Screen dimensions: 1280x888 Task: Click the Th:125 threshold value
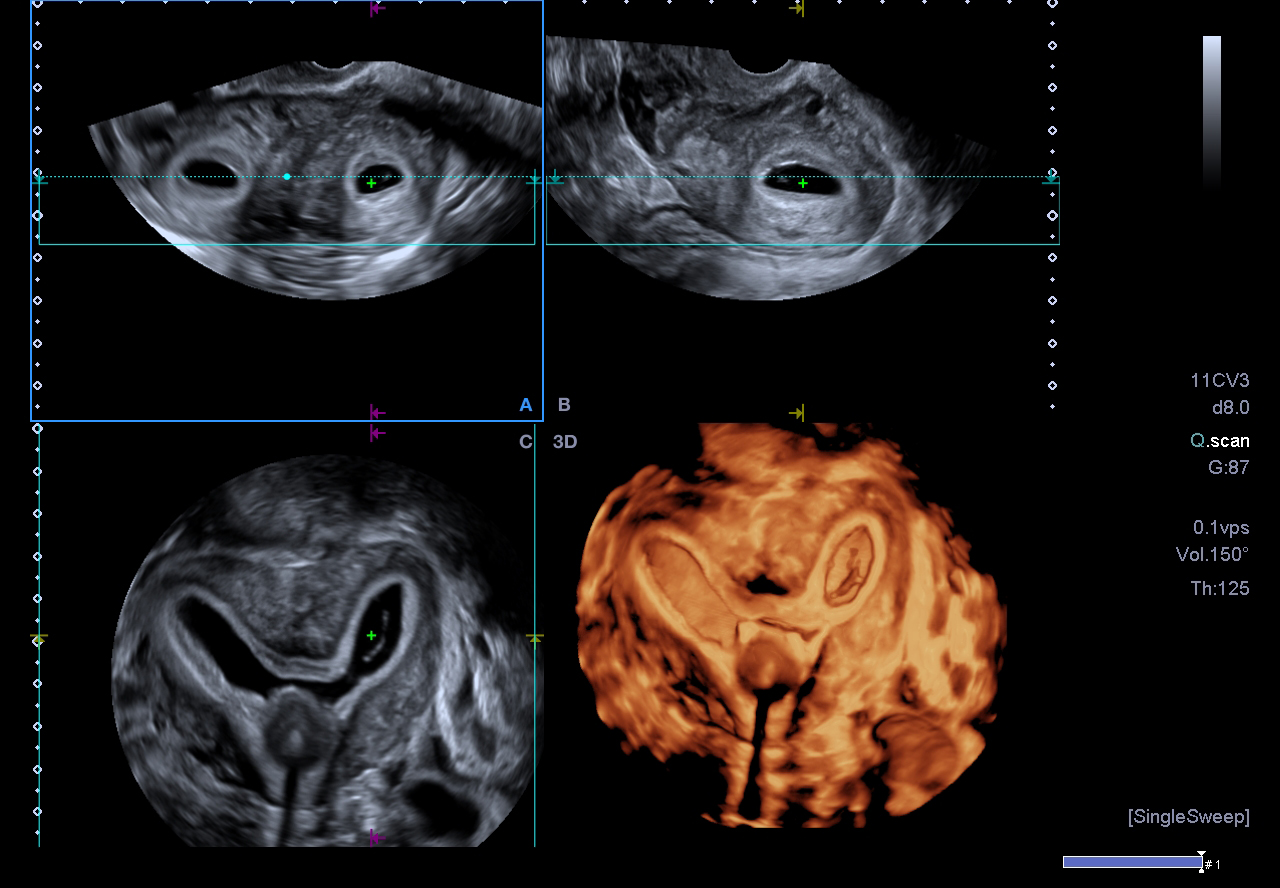(1220, 589)
